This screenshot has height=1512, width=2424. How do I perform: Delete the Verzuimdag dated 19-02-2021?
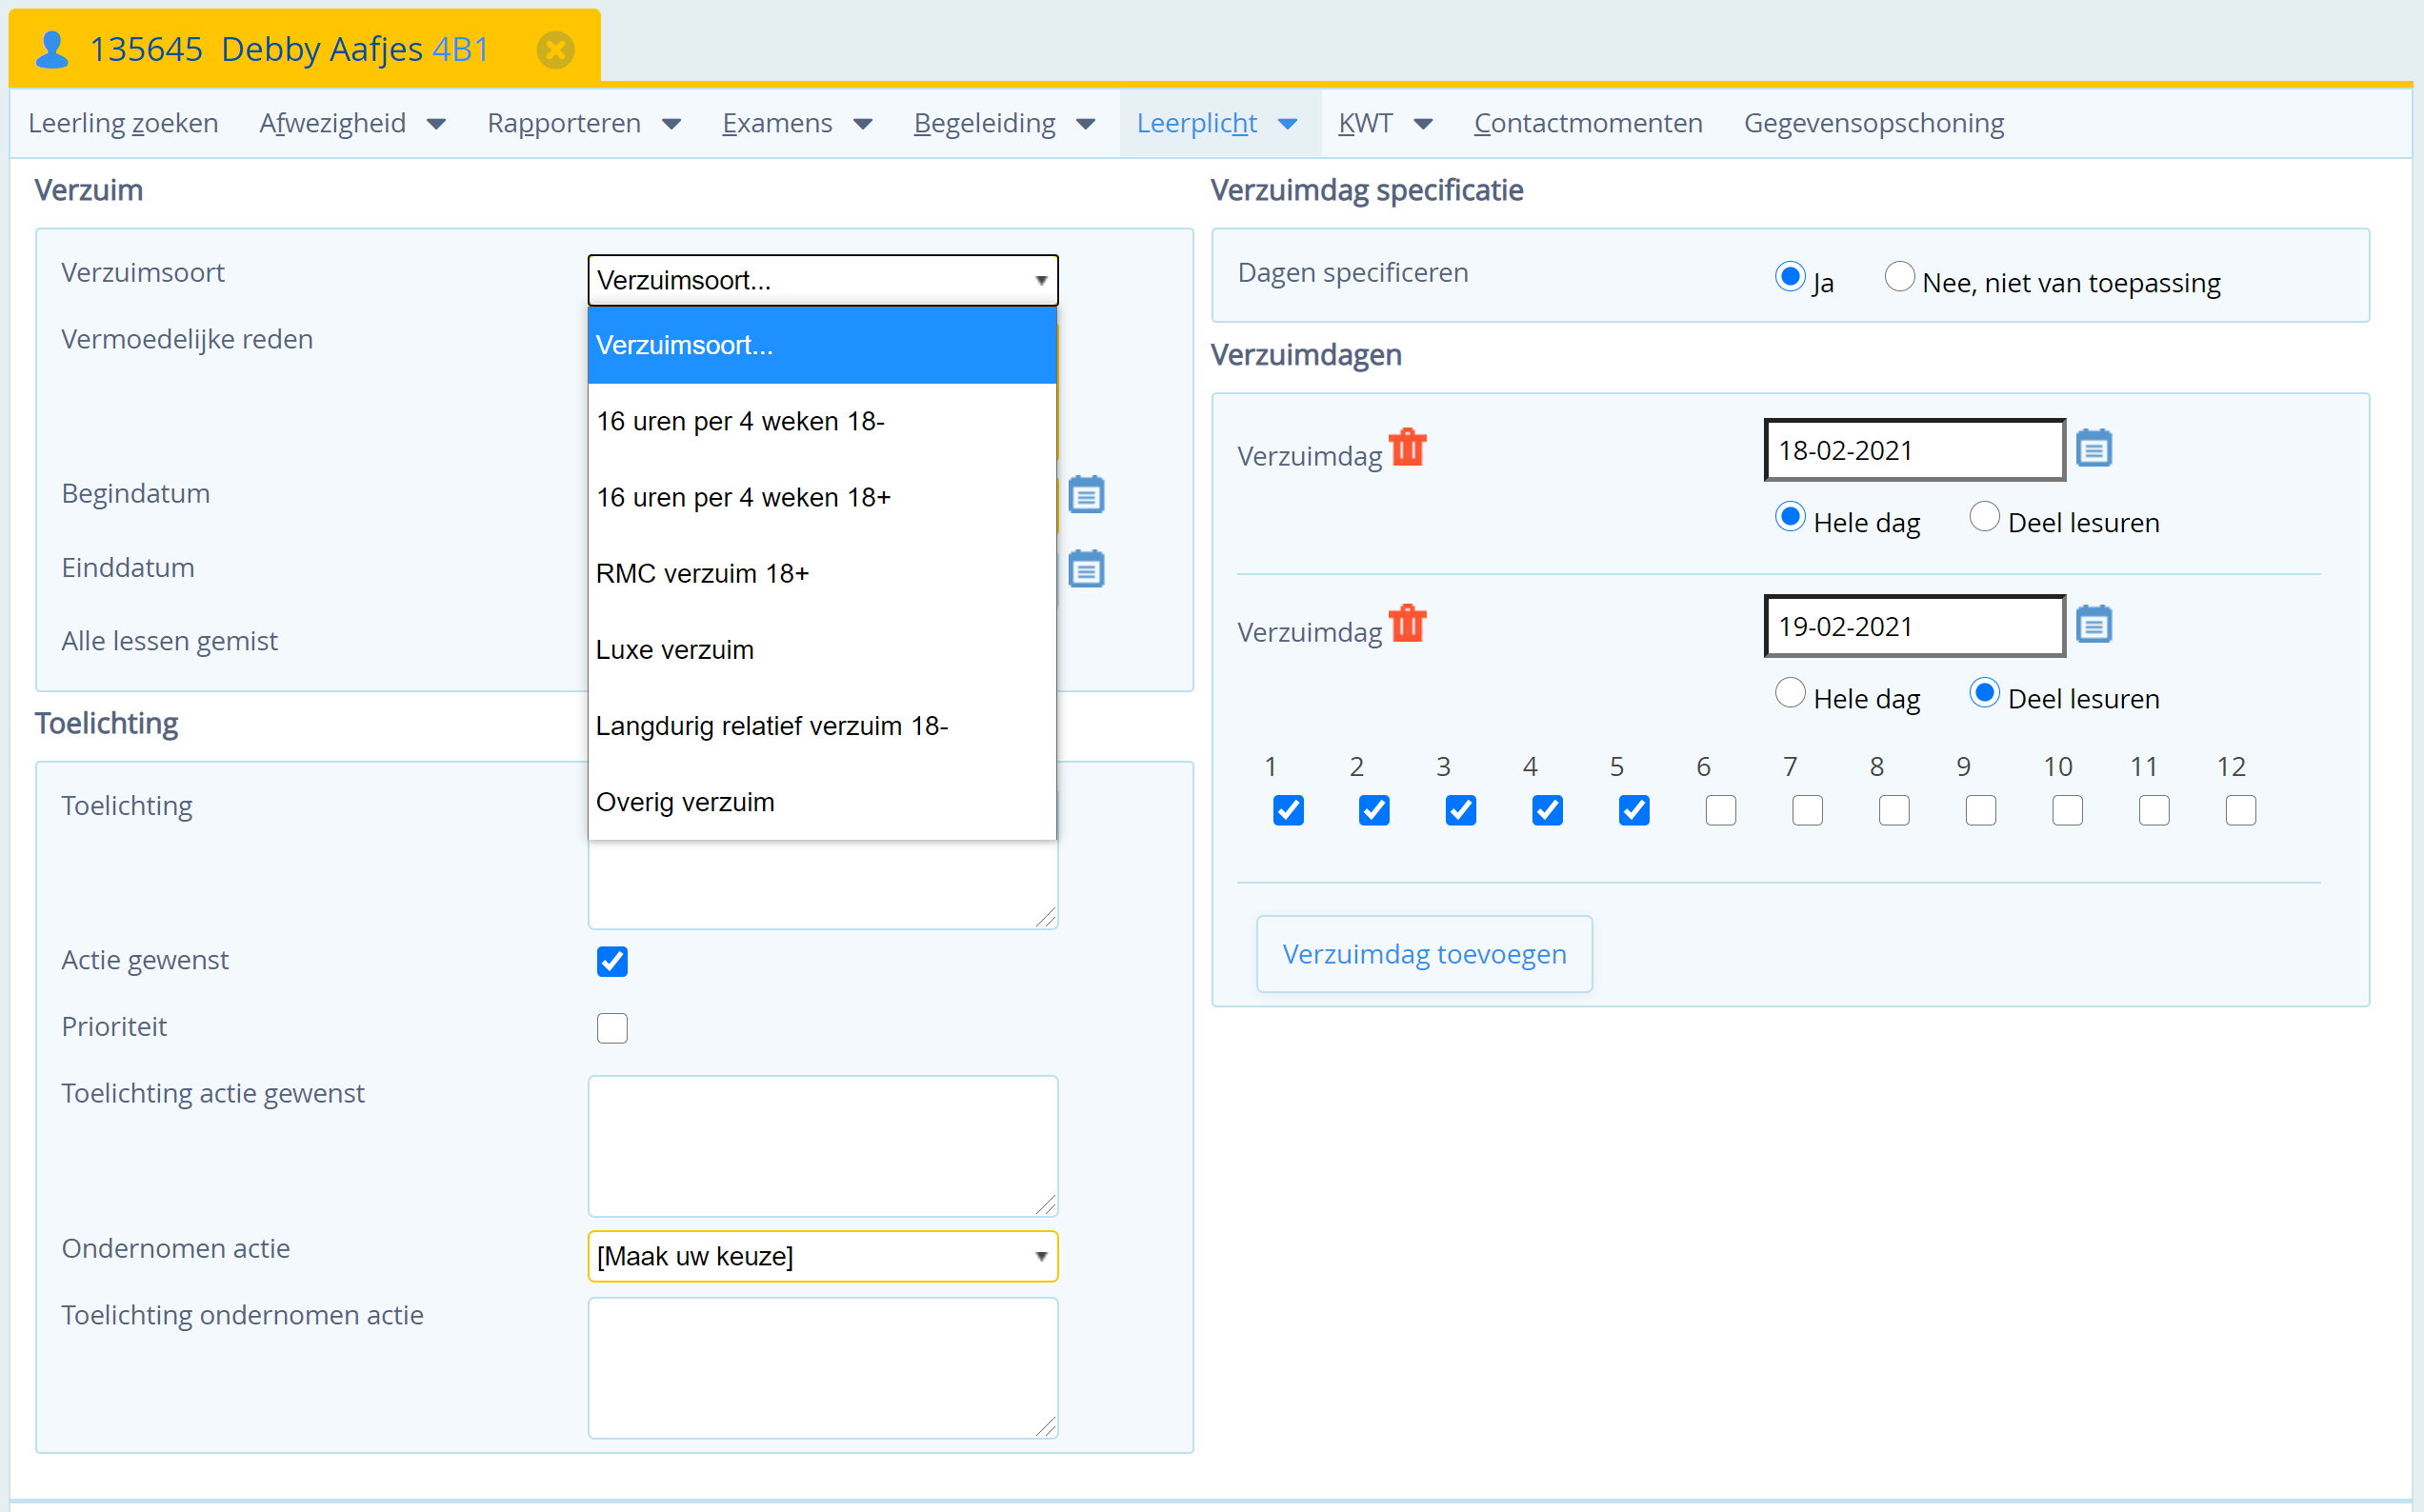pos(1408,623)
